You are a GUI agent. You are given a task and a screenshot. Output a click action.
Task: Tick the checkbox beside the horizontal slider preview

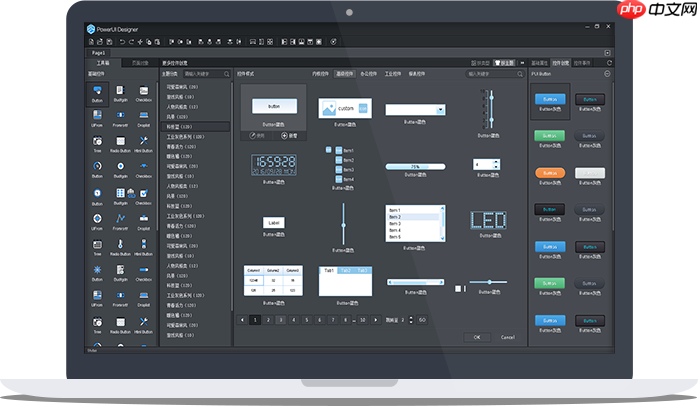458,288
